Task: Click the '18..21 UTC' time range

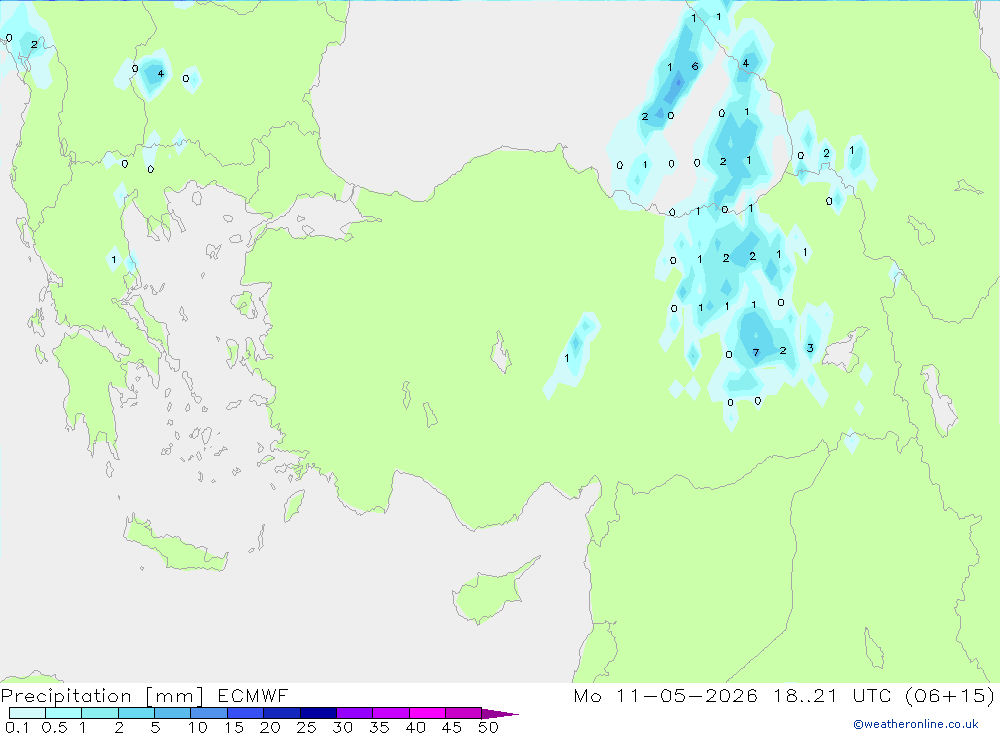Action: pos(832,695)
